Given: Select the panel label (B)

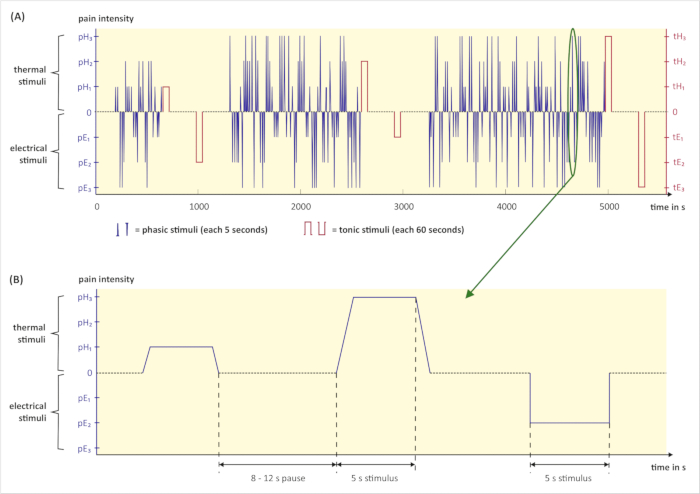Looking at the screenshot, I should 17,279.
